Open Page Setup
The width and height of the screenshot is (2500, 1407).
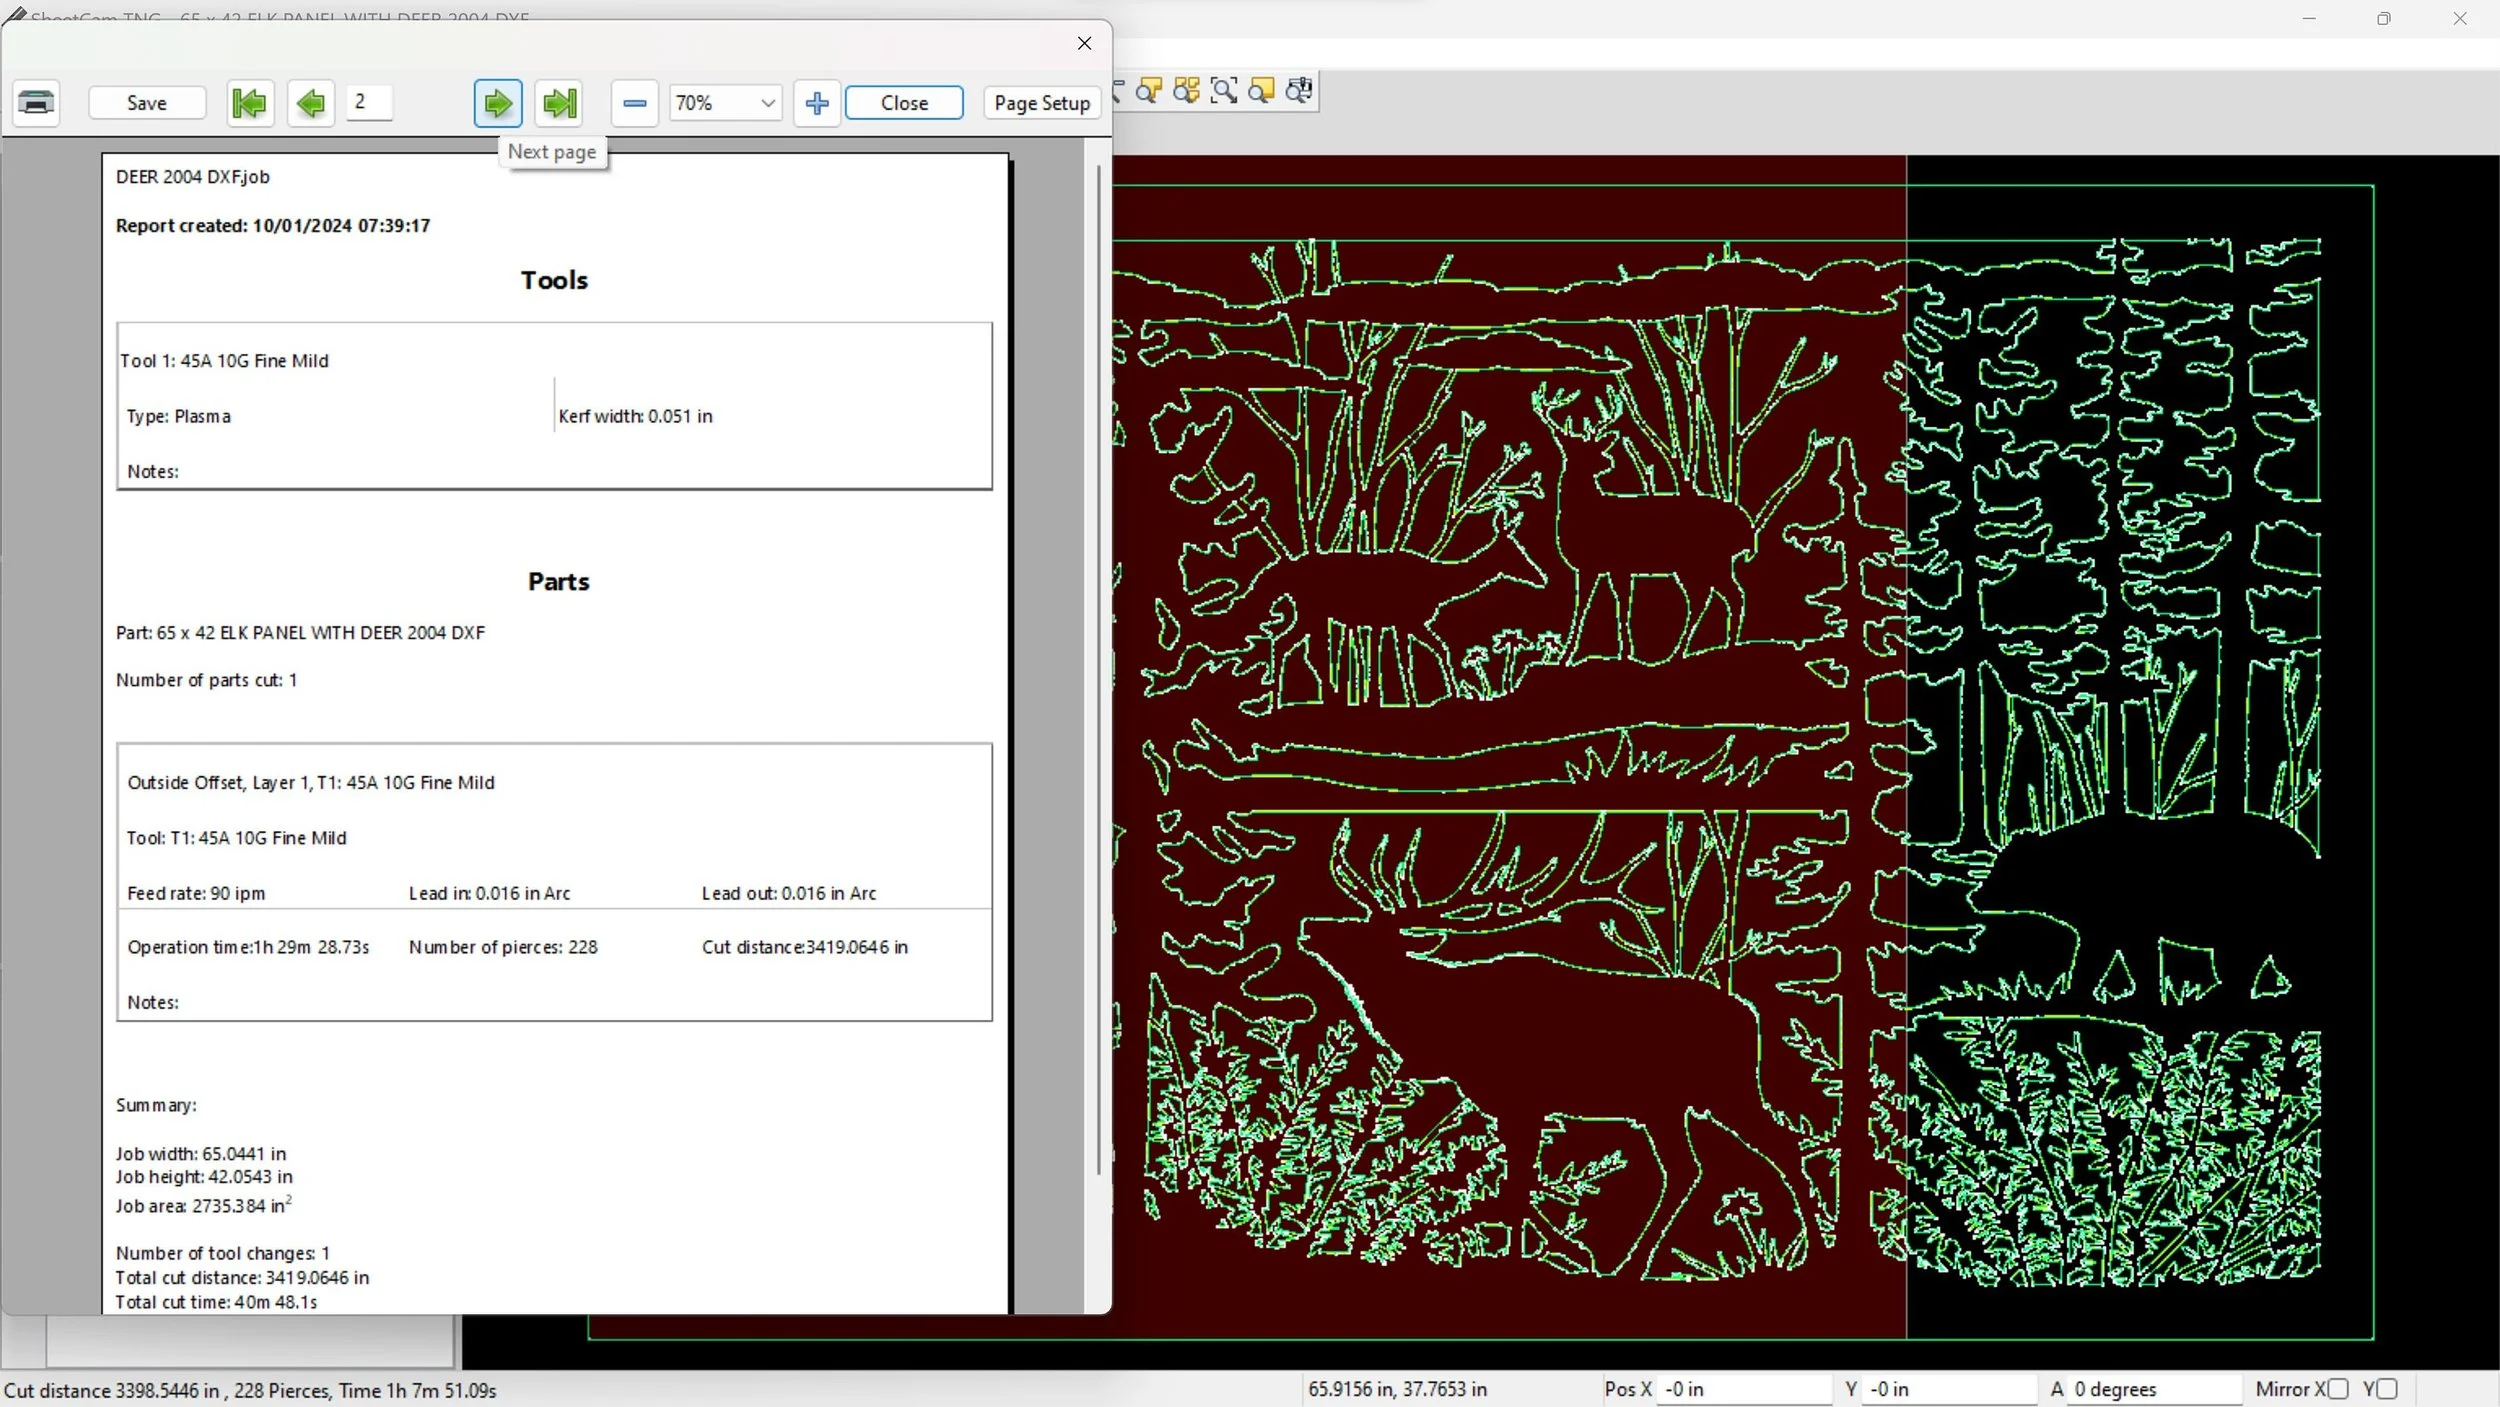tap(1042, 102)
